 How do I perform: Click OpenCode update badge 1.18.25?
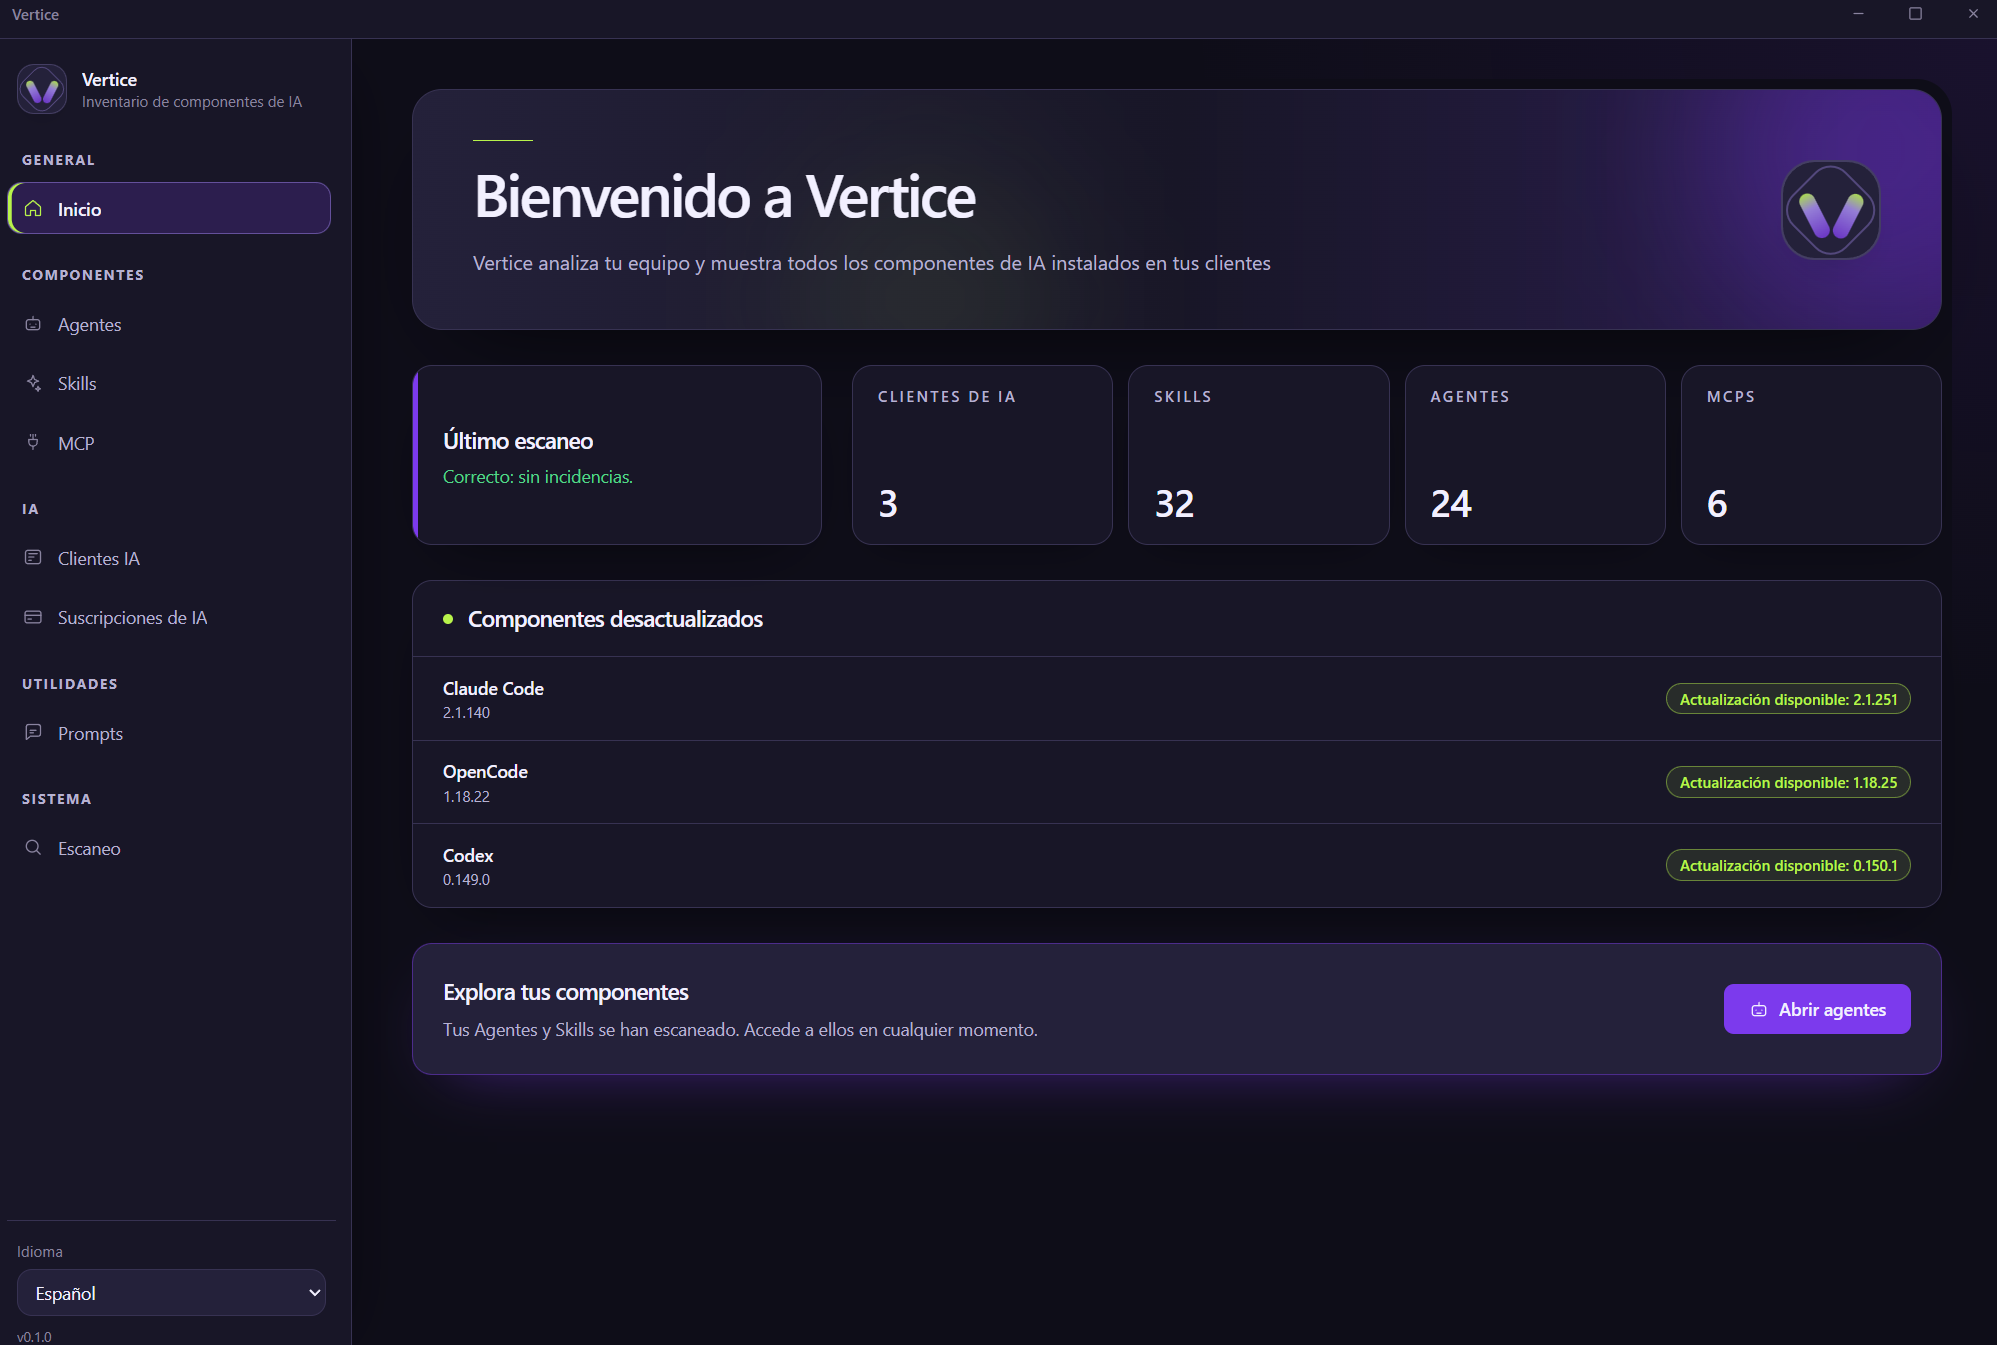[1788, 782]
